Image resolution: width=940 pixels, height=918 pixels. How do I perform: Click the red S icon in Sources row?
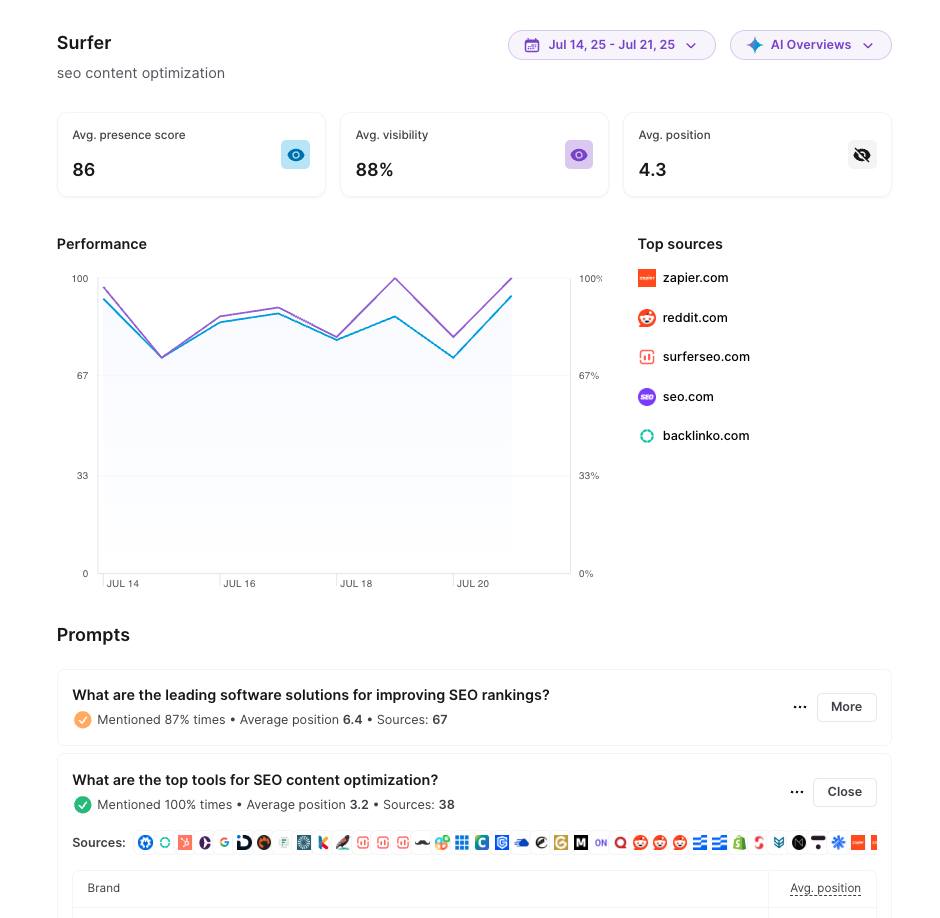pyautogui.click(x=759, y=842)
